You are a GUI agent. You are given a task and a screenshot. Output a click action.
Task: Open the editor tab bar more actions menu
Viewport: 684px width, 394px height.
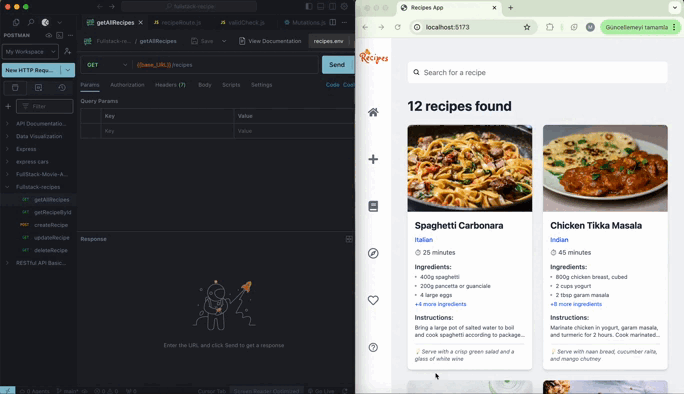pyautogui.click(x=345, y=22)
